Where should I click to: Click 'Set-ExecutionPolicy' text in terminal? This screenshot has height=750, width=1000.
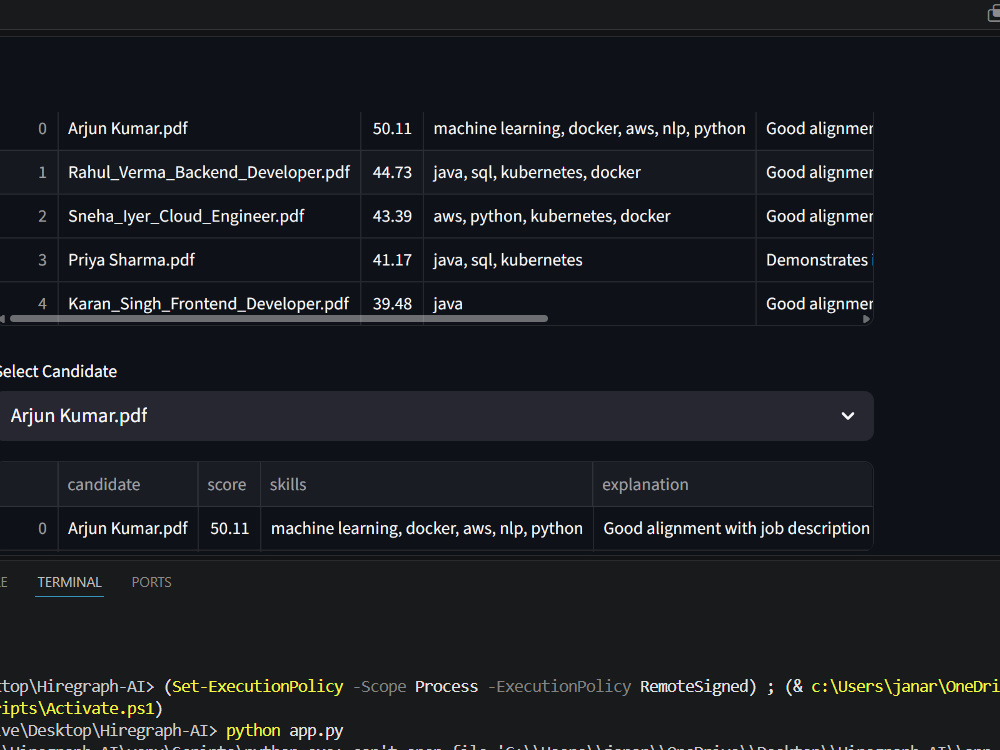click(258, 687)
